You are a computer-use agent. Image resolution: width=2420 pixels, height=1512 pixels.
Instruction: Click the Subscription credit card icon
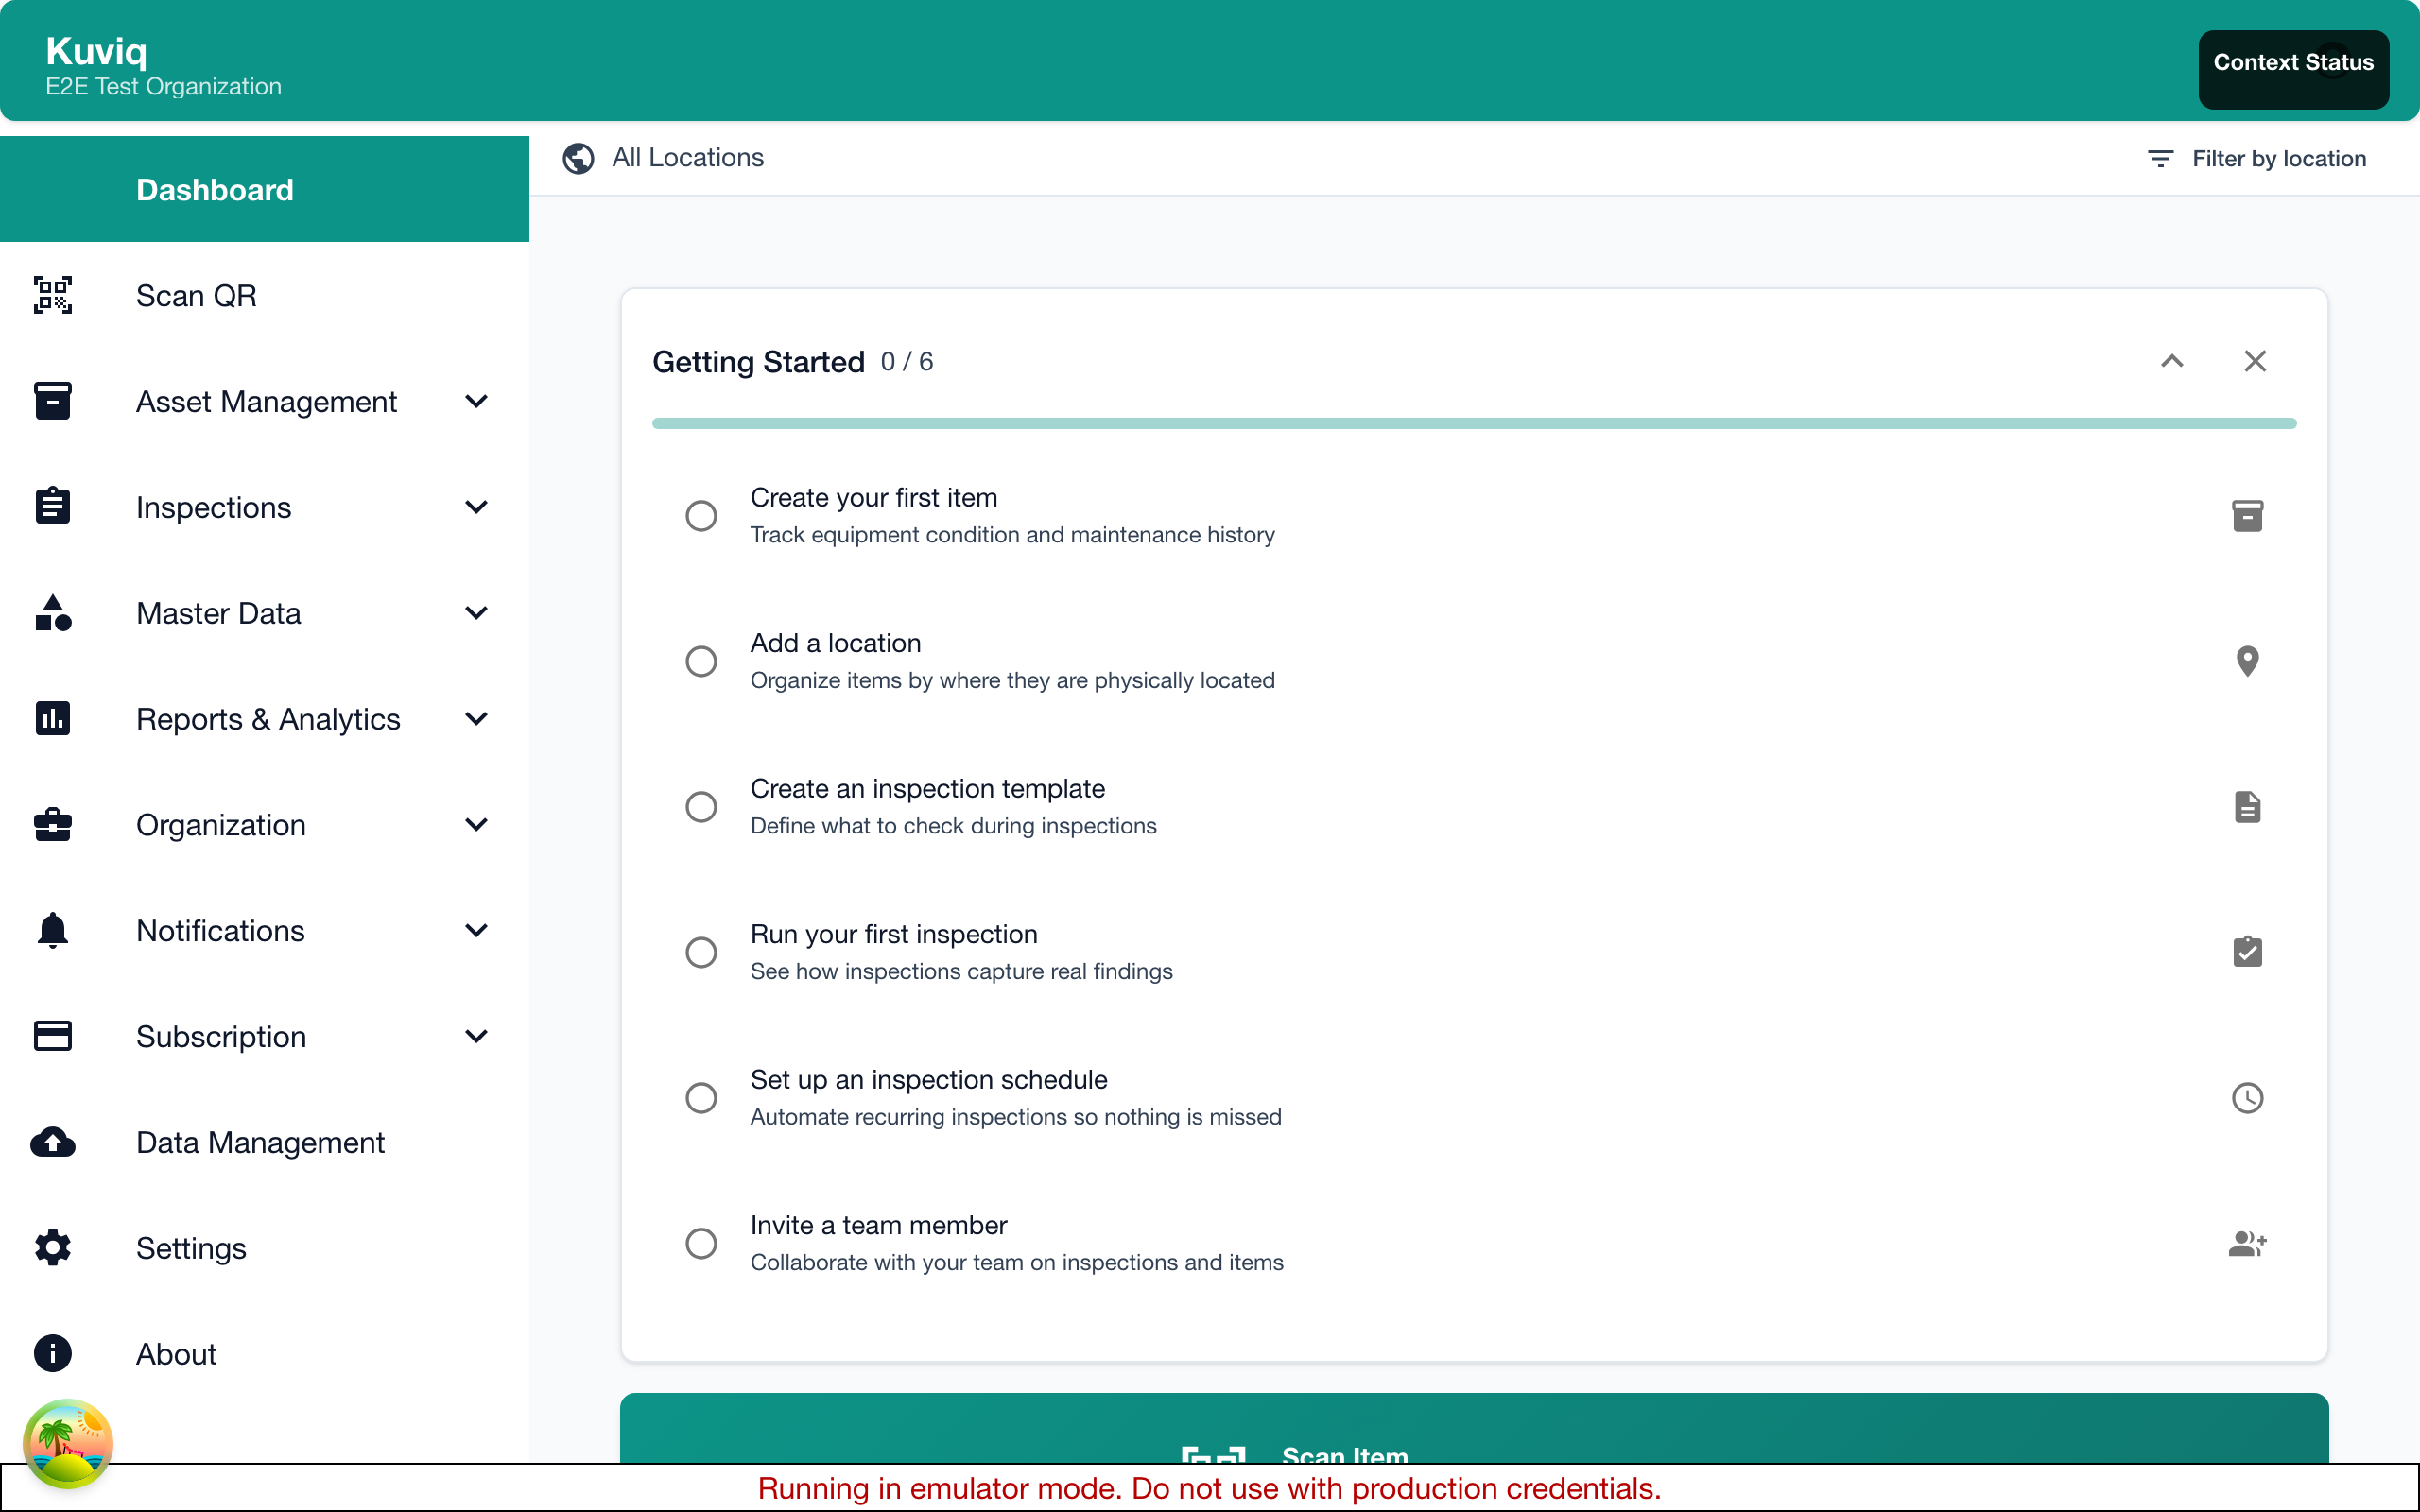coord(52,1036)
